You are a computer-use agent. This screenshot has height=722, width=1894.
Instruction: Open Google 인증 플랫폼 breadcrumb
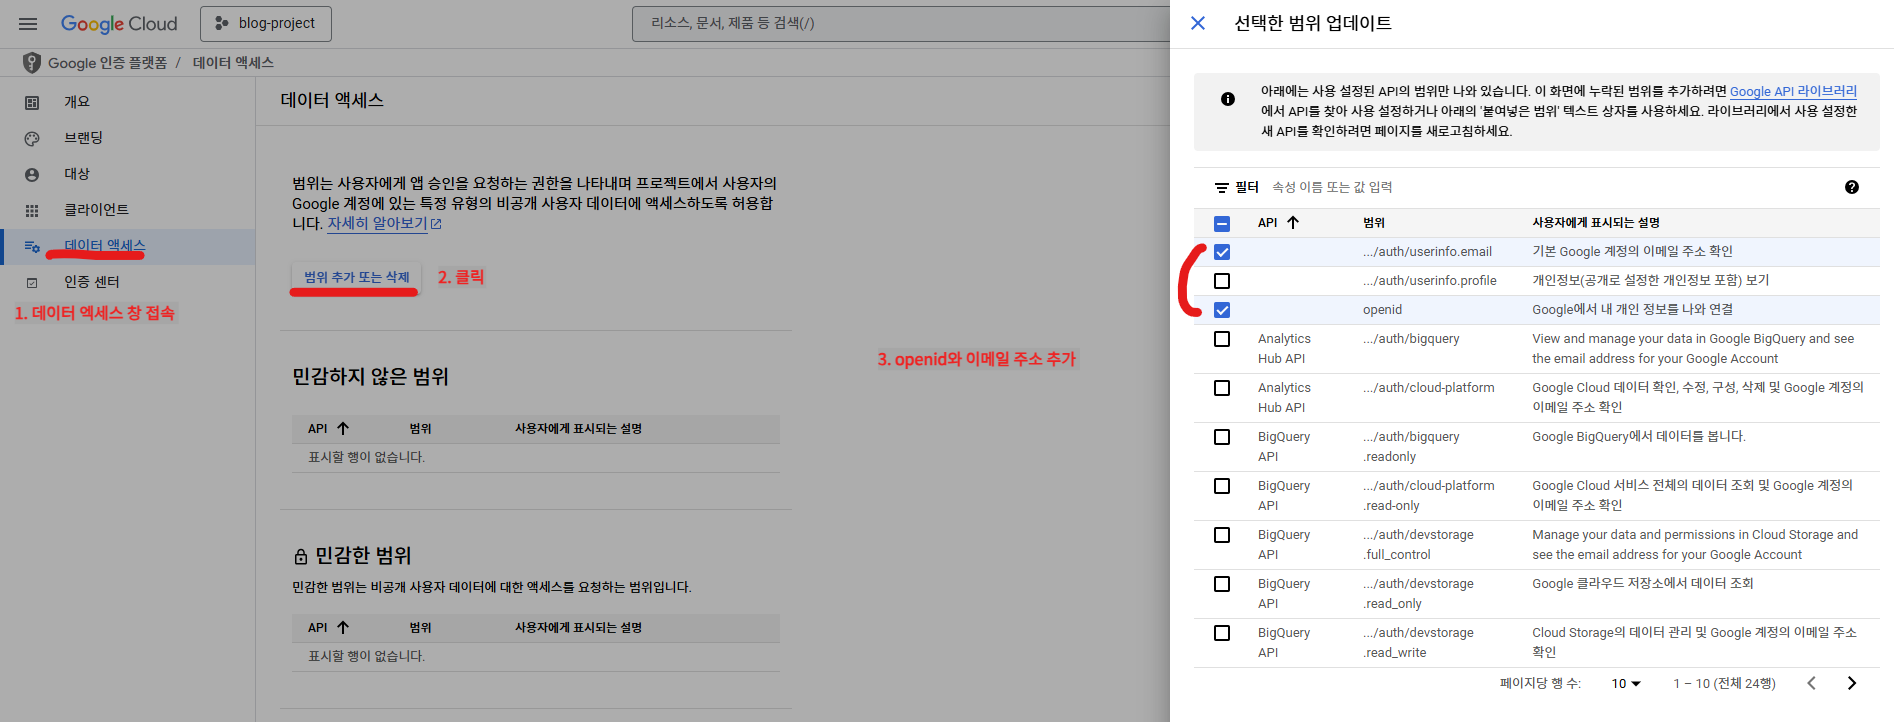[x=108, y=62]
